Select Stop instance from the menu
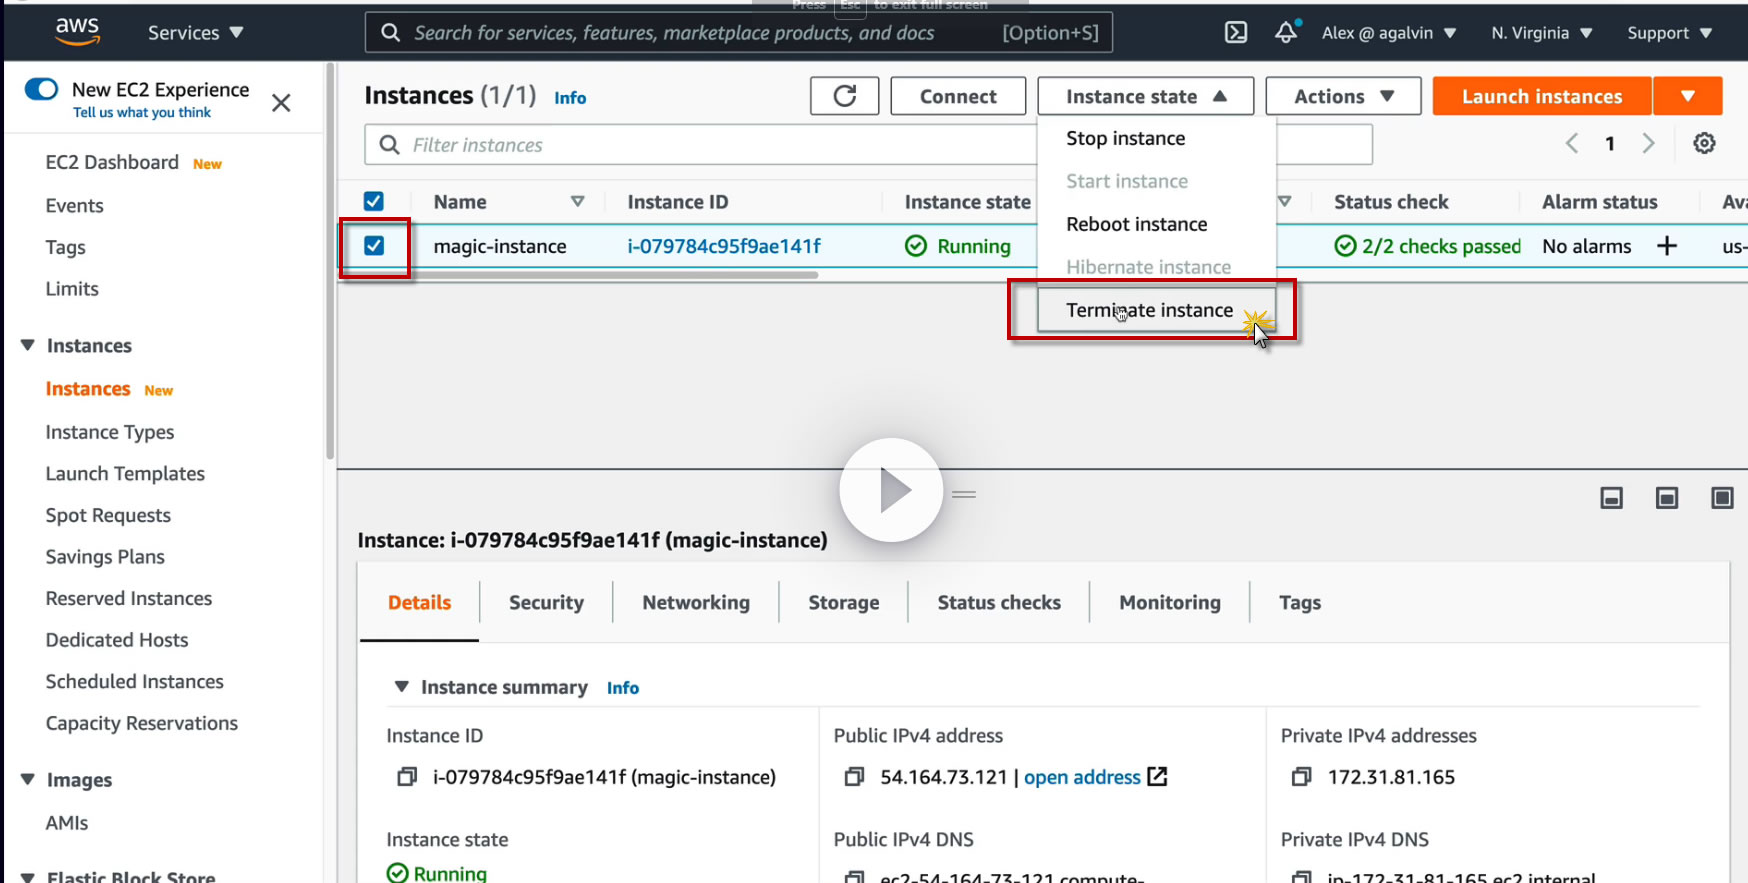The image size is (1748, 883). point(1156,139)
